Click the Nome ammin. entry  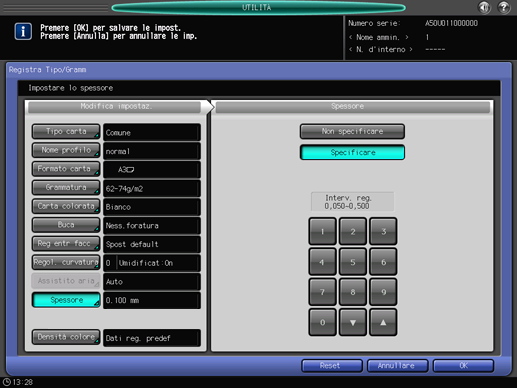pos(378,37)
